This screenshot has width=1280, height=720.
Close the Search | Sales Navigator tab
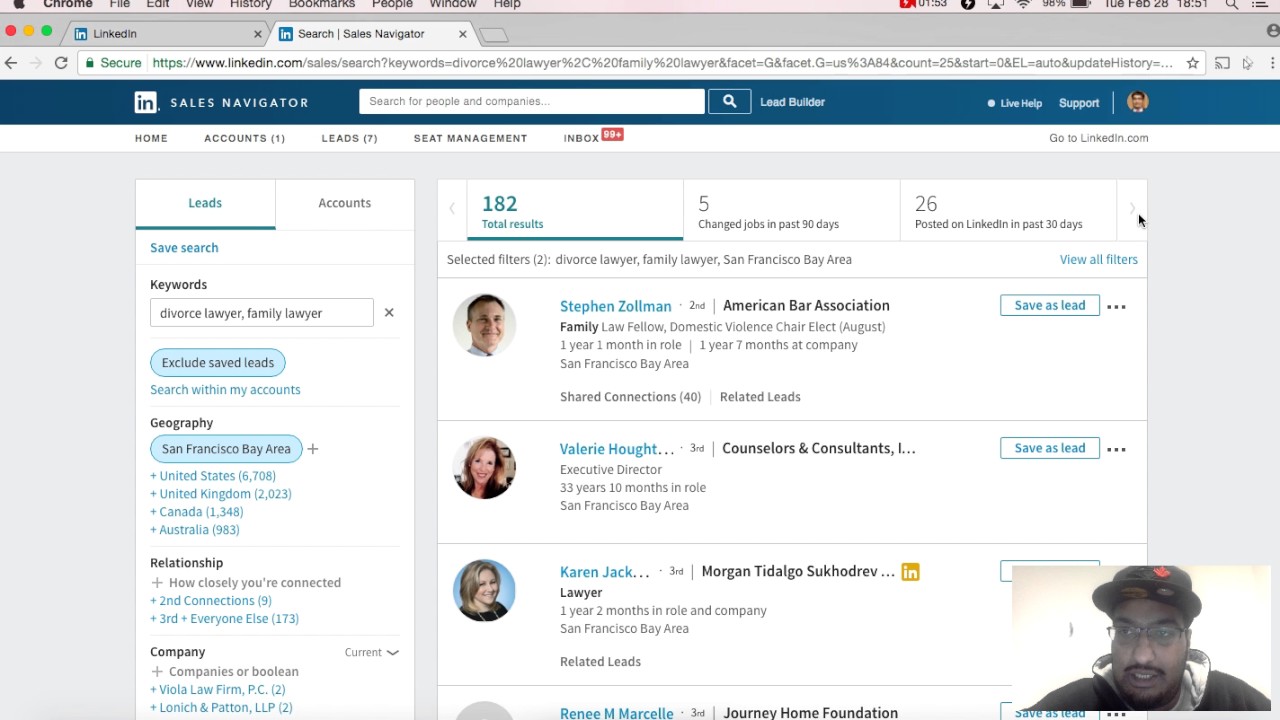[x=462, y=34]
